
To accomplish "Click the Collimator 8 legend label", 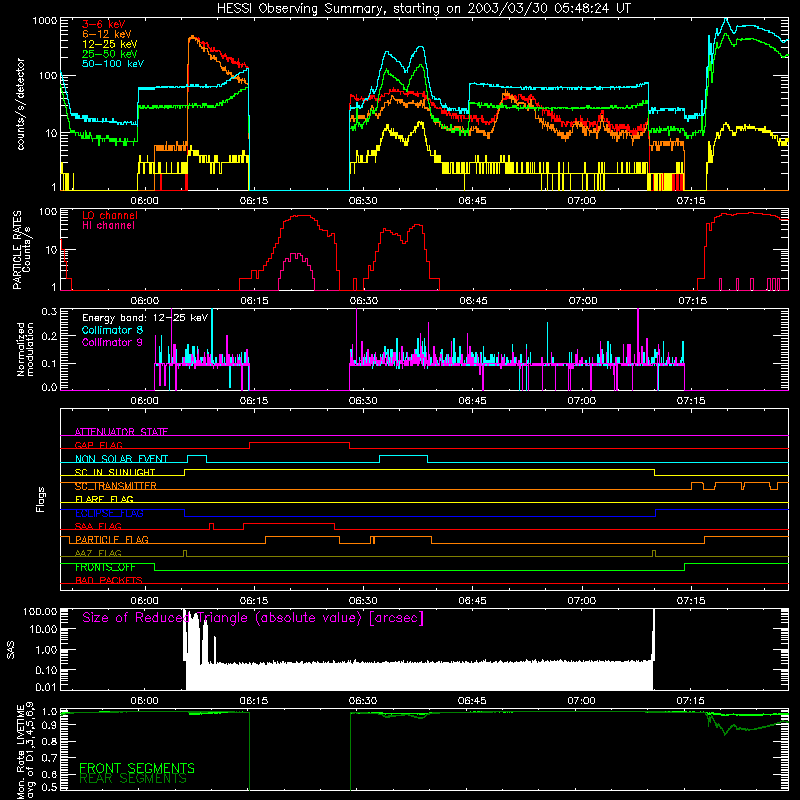I will point(112,330).
